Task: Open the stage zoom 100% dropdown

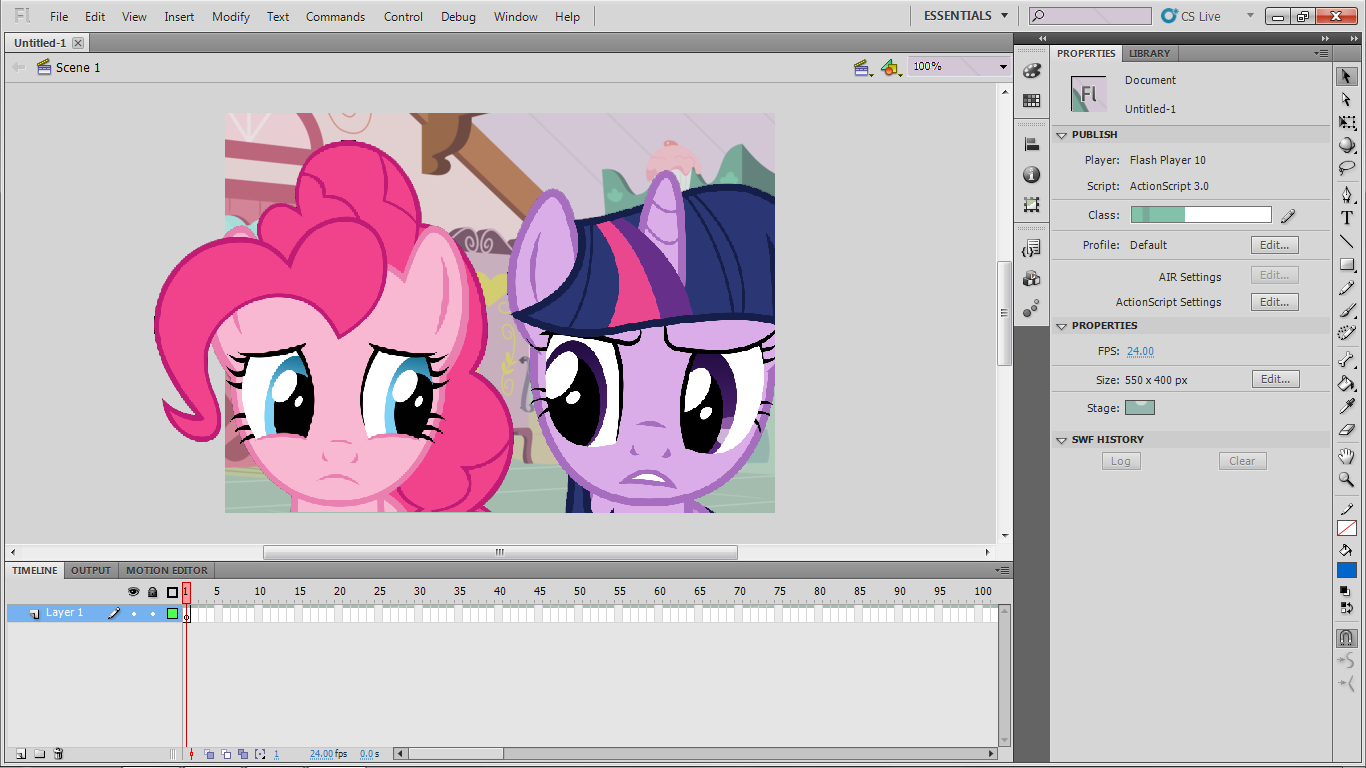Action: tap(1003, 67)
